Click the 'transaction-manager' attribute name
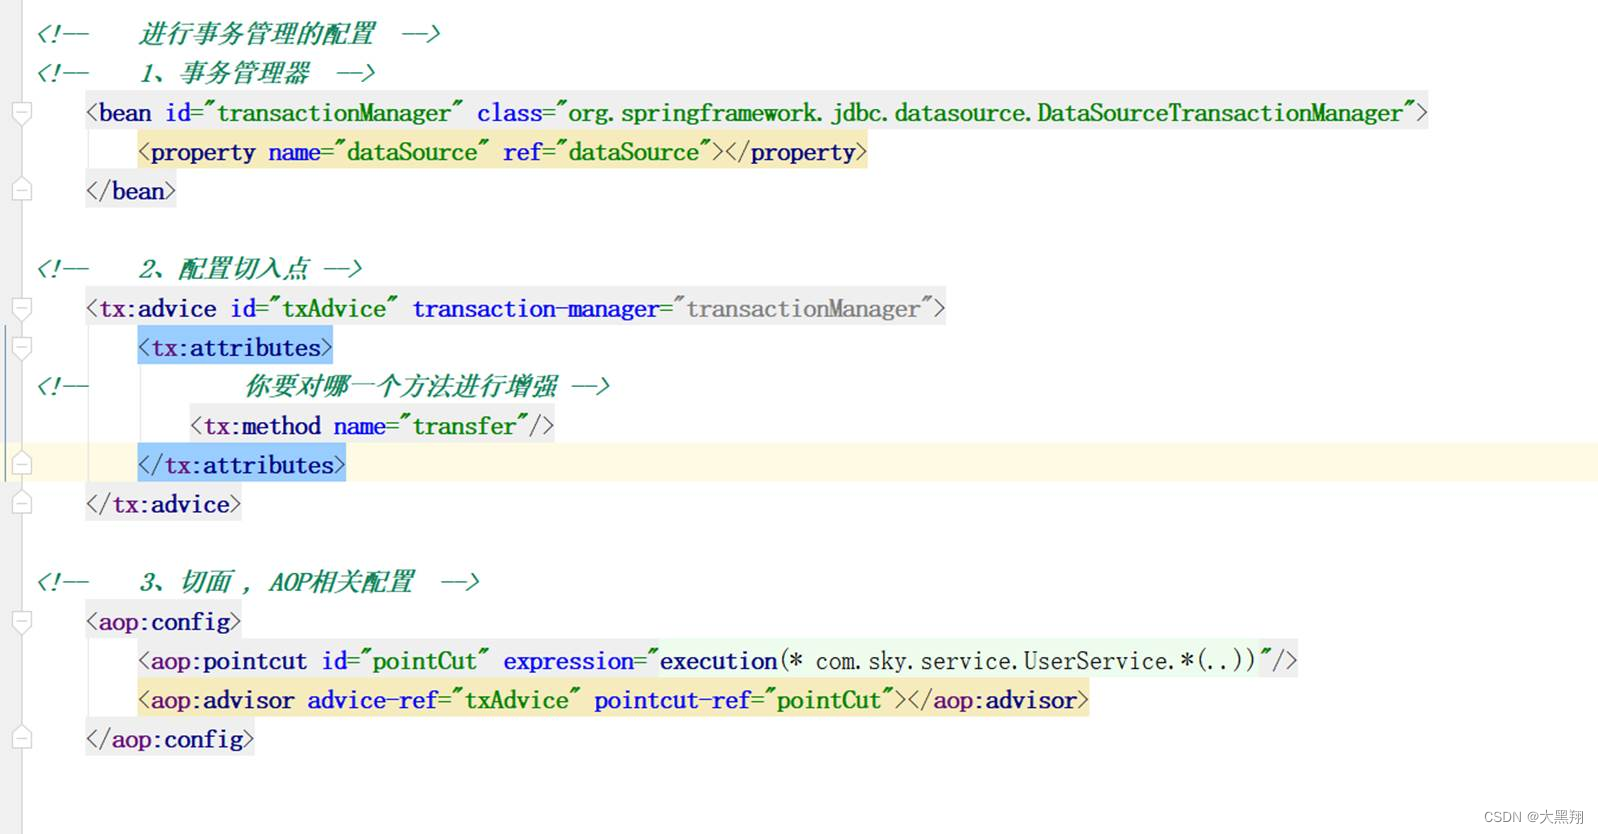This screenshot has width=1598, height=834. pyautogui.click(x=536, y=309)
